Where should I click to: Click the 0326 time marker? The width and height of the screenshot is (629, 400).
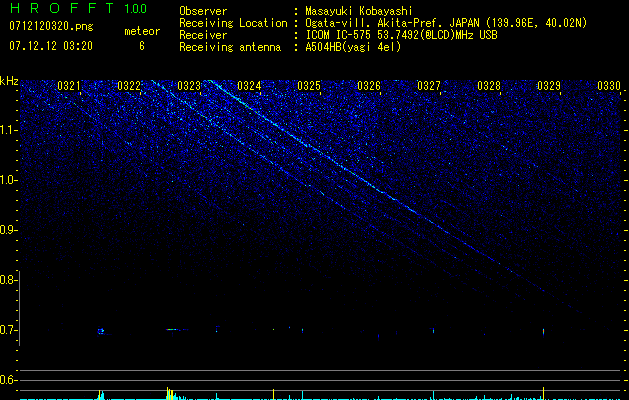369,86
